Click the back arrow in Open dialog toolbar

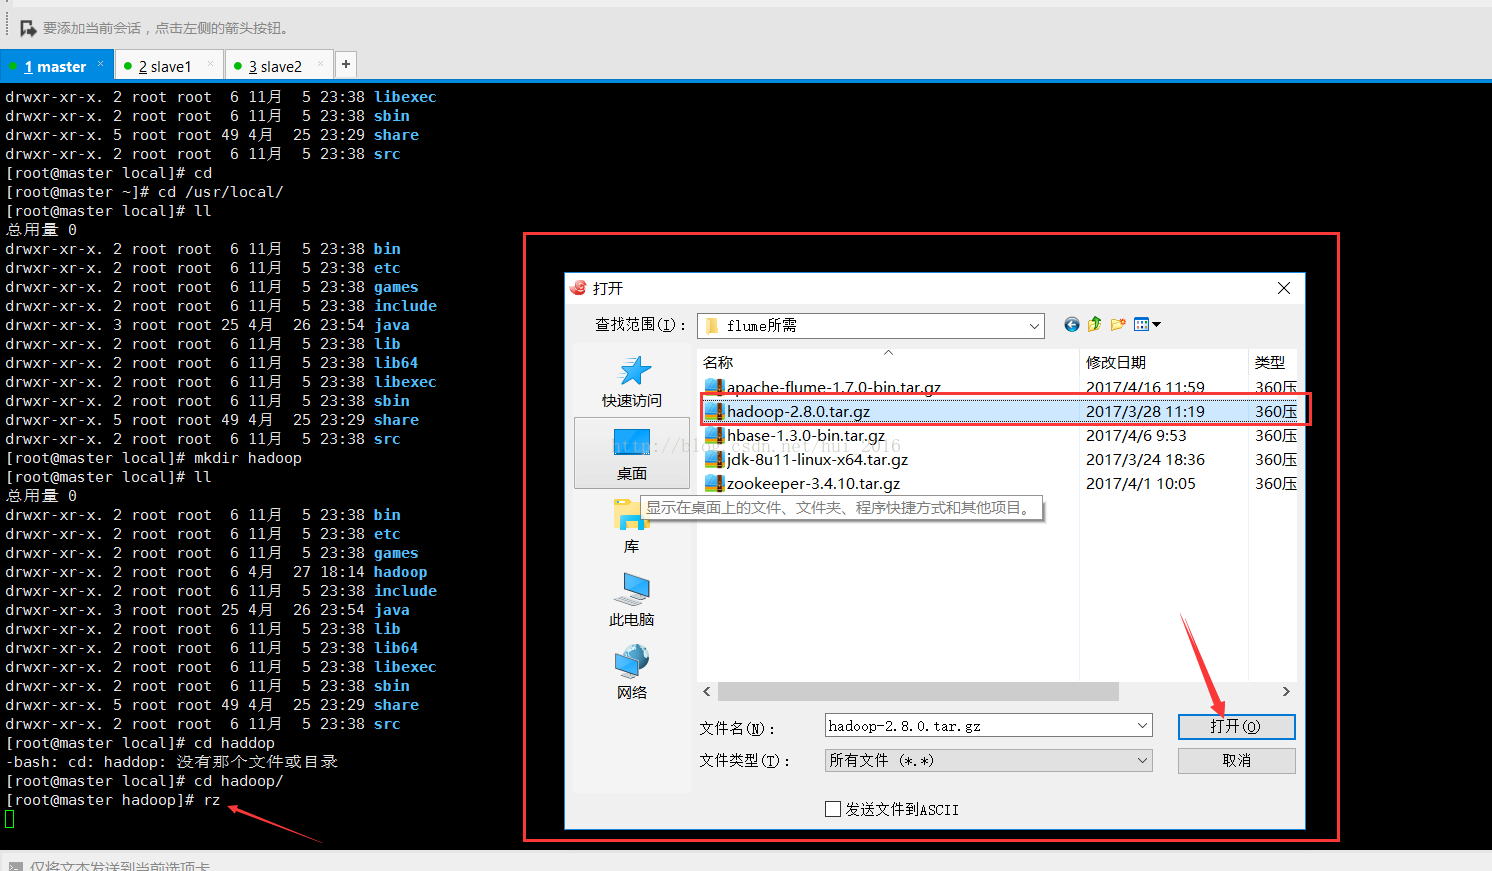1072,324
